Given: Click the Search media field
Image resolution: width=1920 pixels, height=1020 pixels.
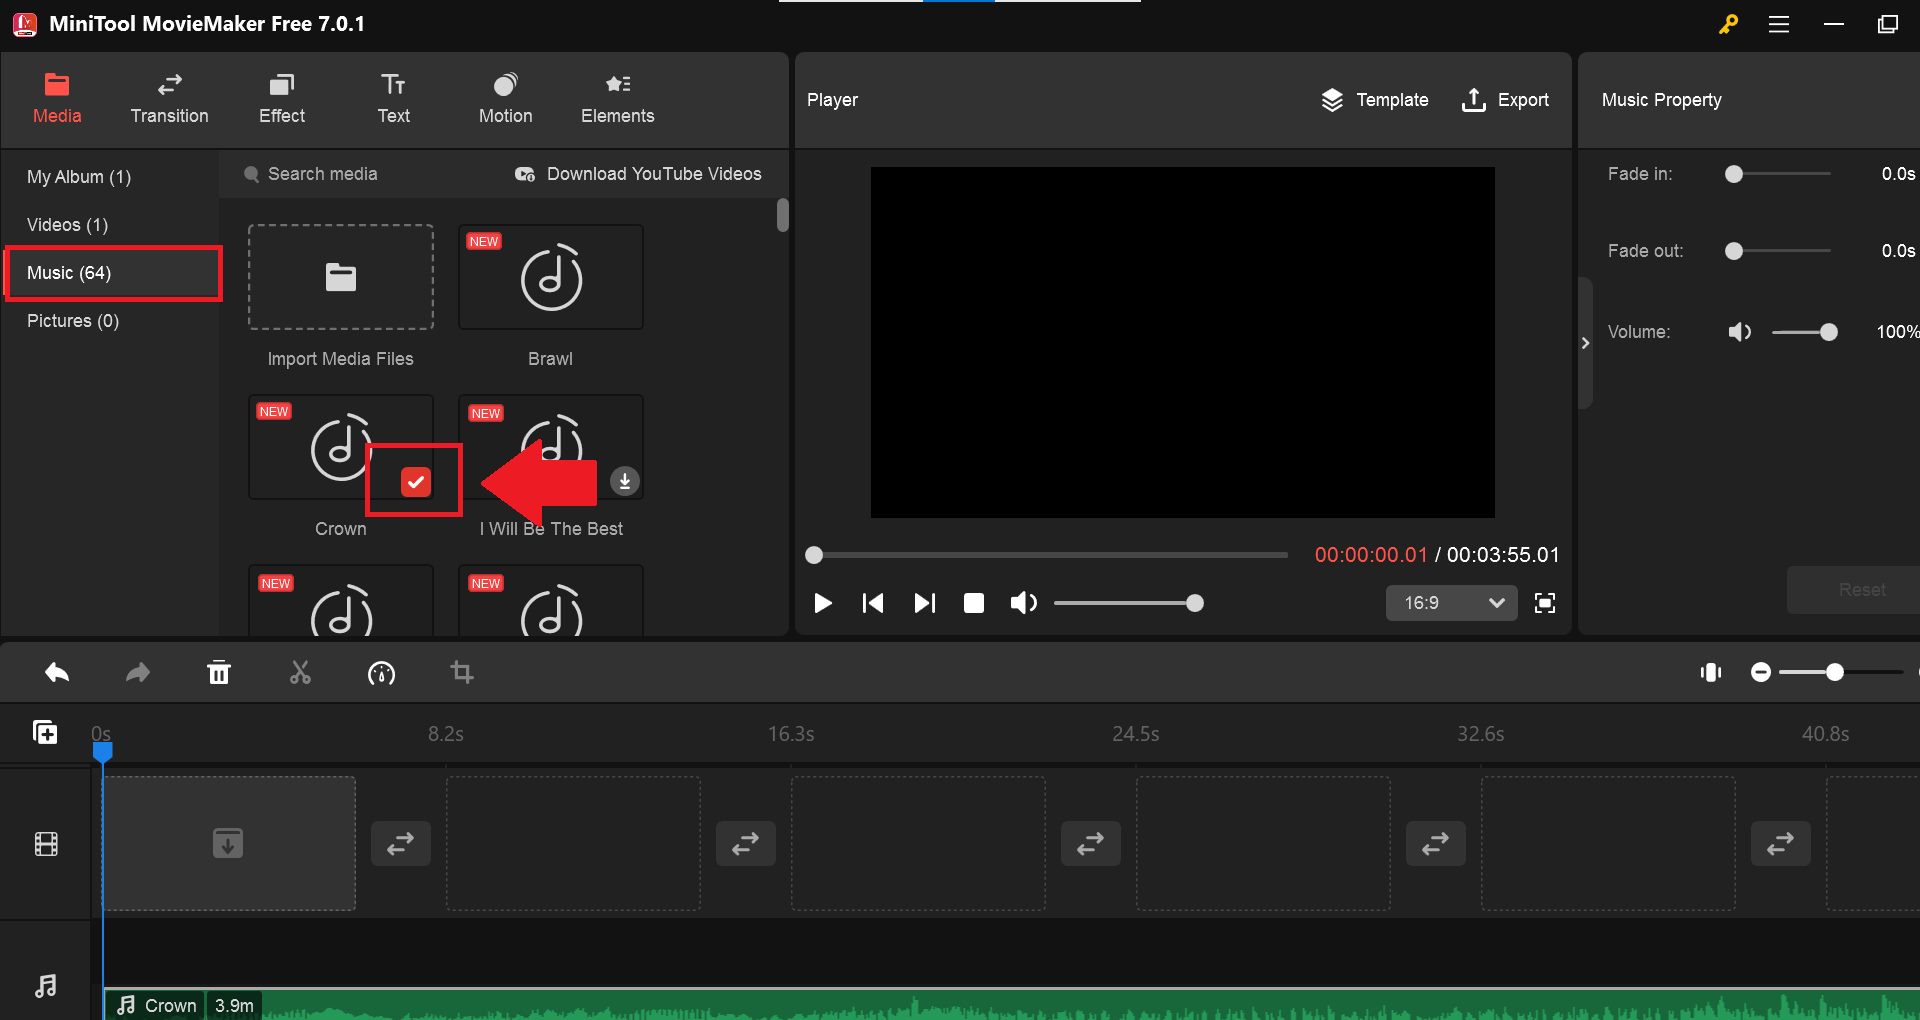Looking at the screenshot, I should (322, 174).
